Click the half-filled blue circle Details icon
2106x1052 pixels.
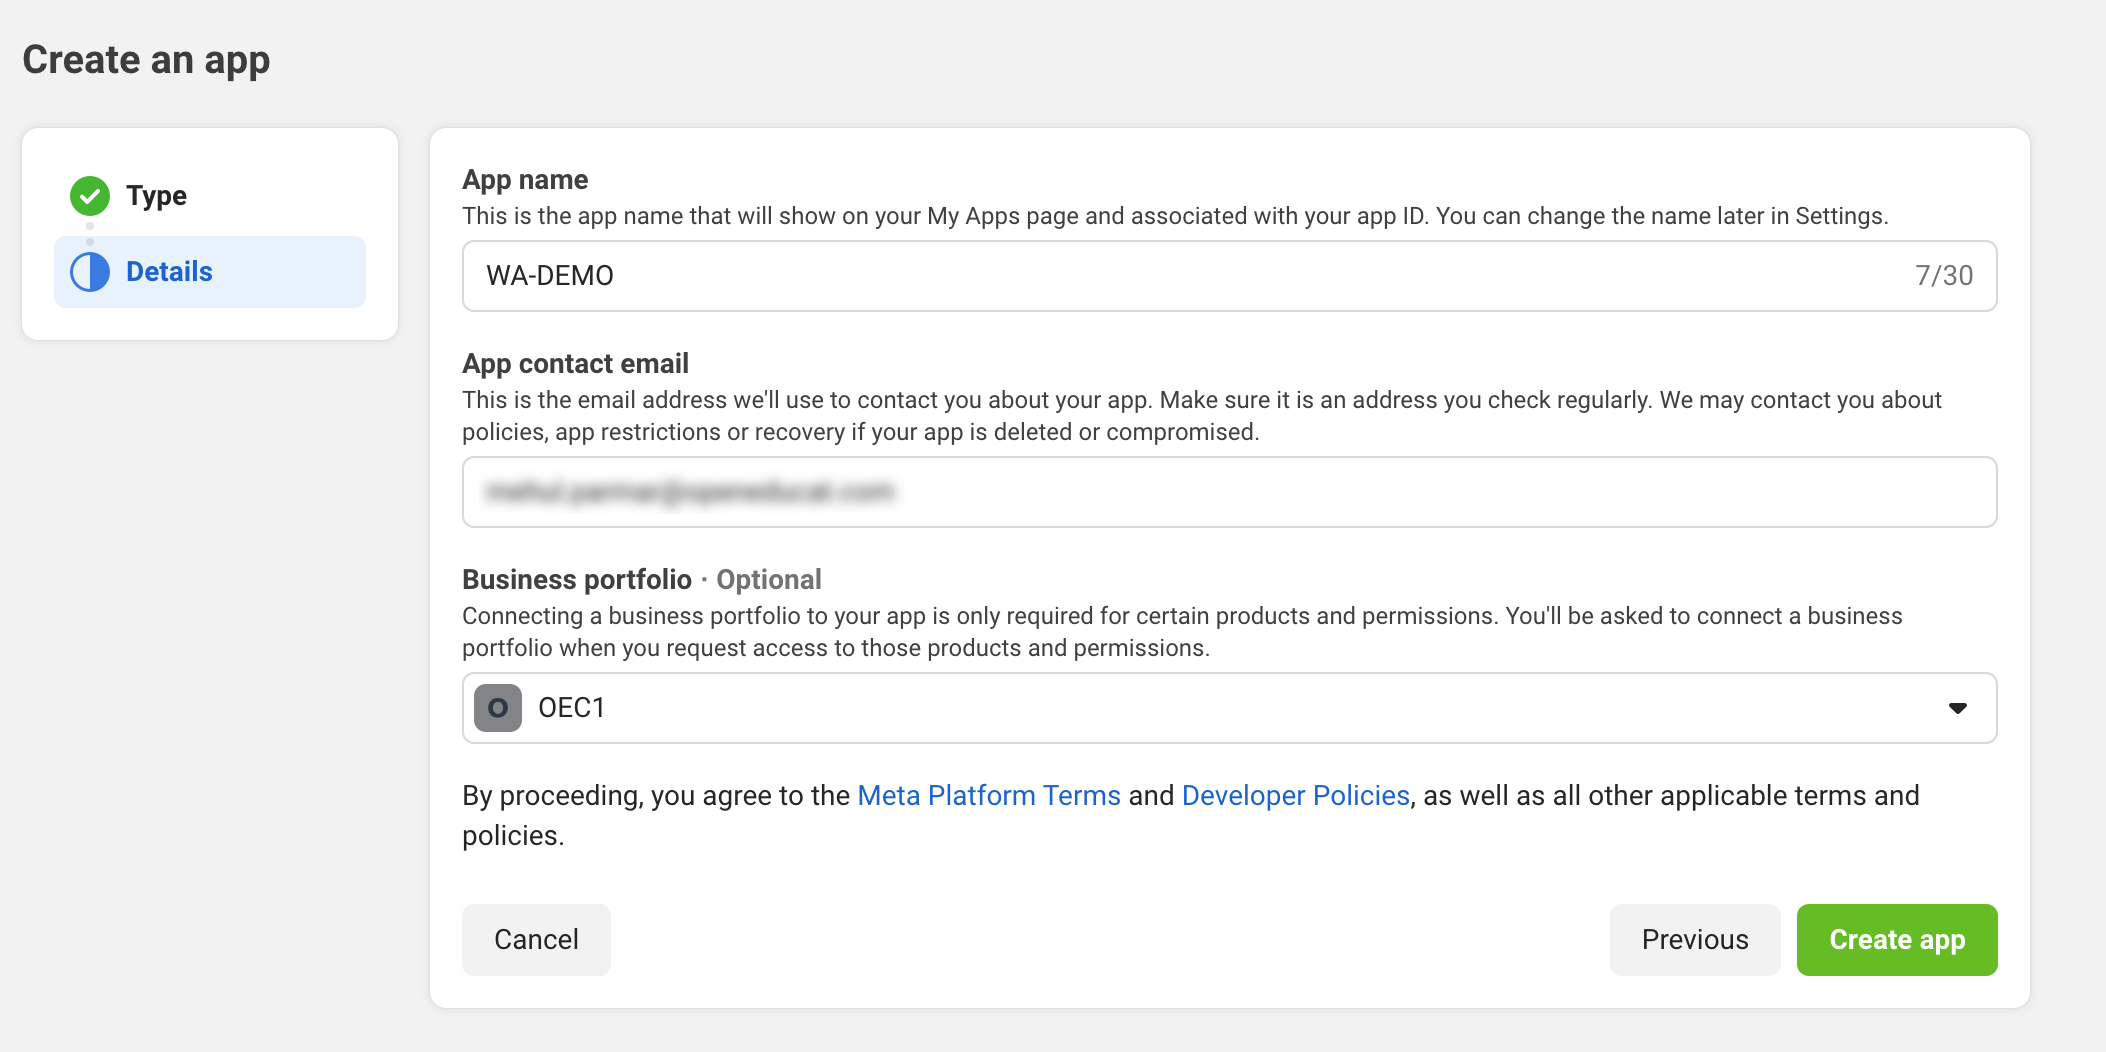[90, 272]
